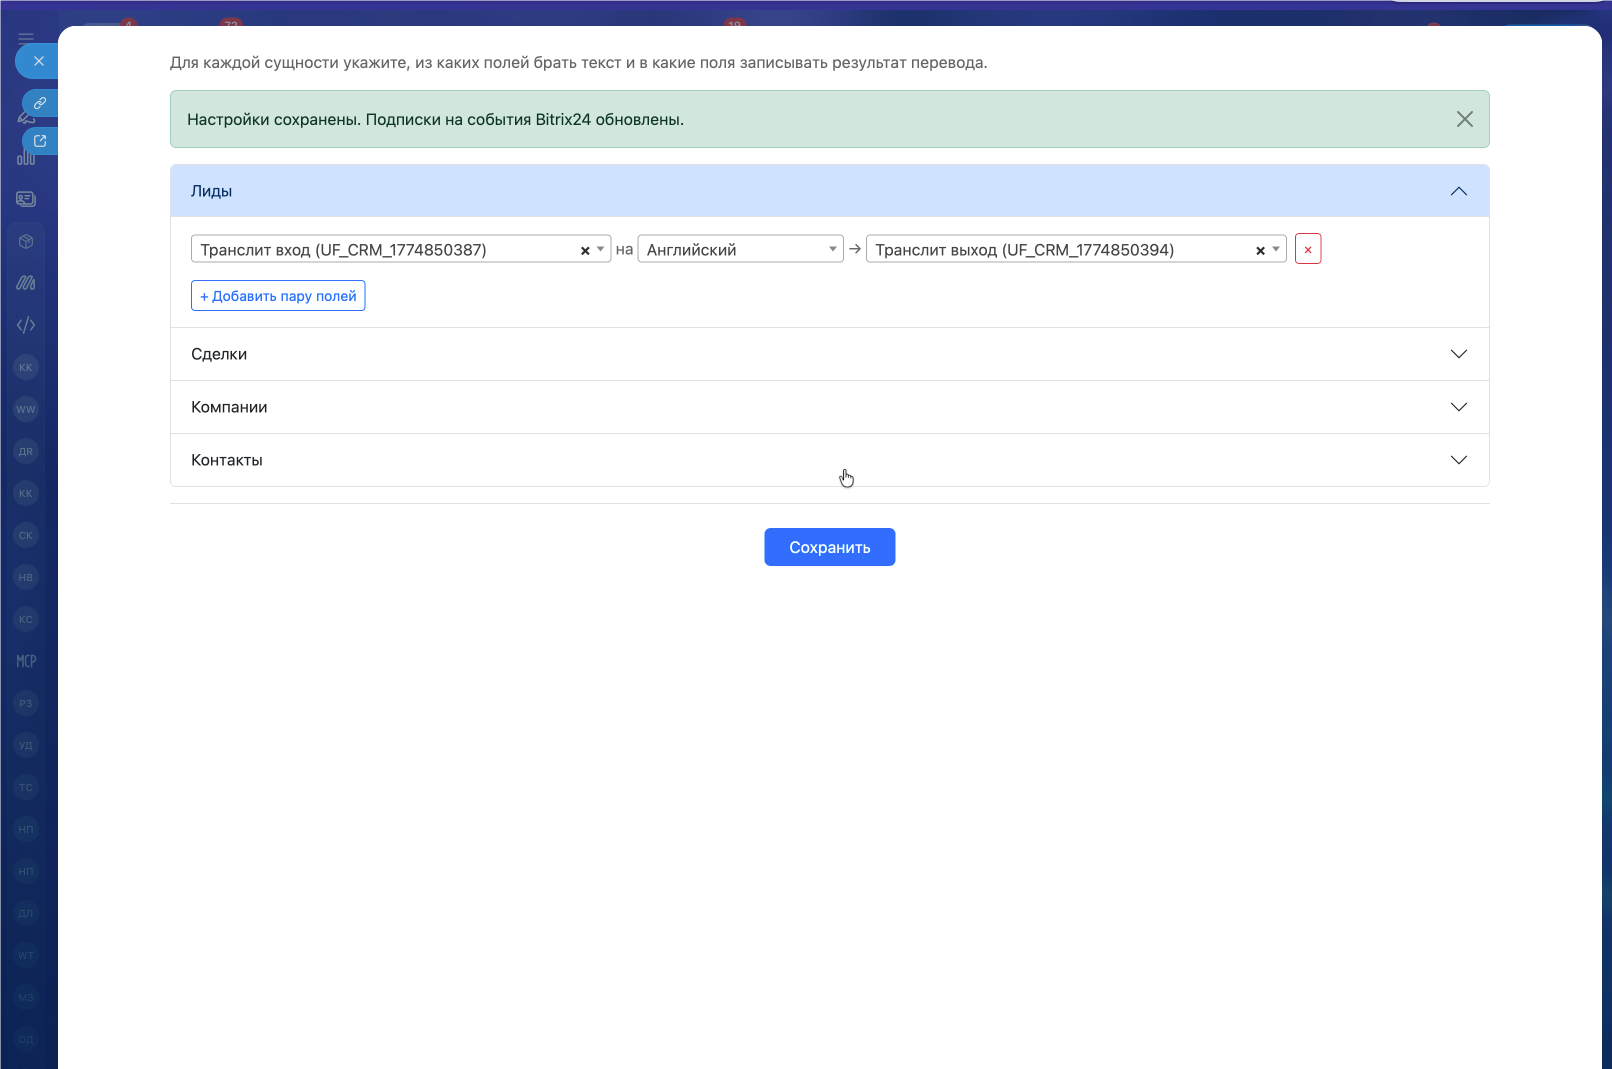Click the instruction text about entity fields

[578, 62]
